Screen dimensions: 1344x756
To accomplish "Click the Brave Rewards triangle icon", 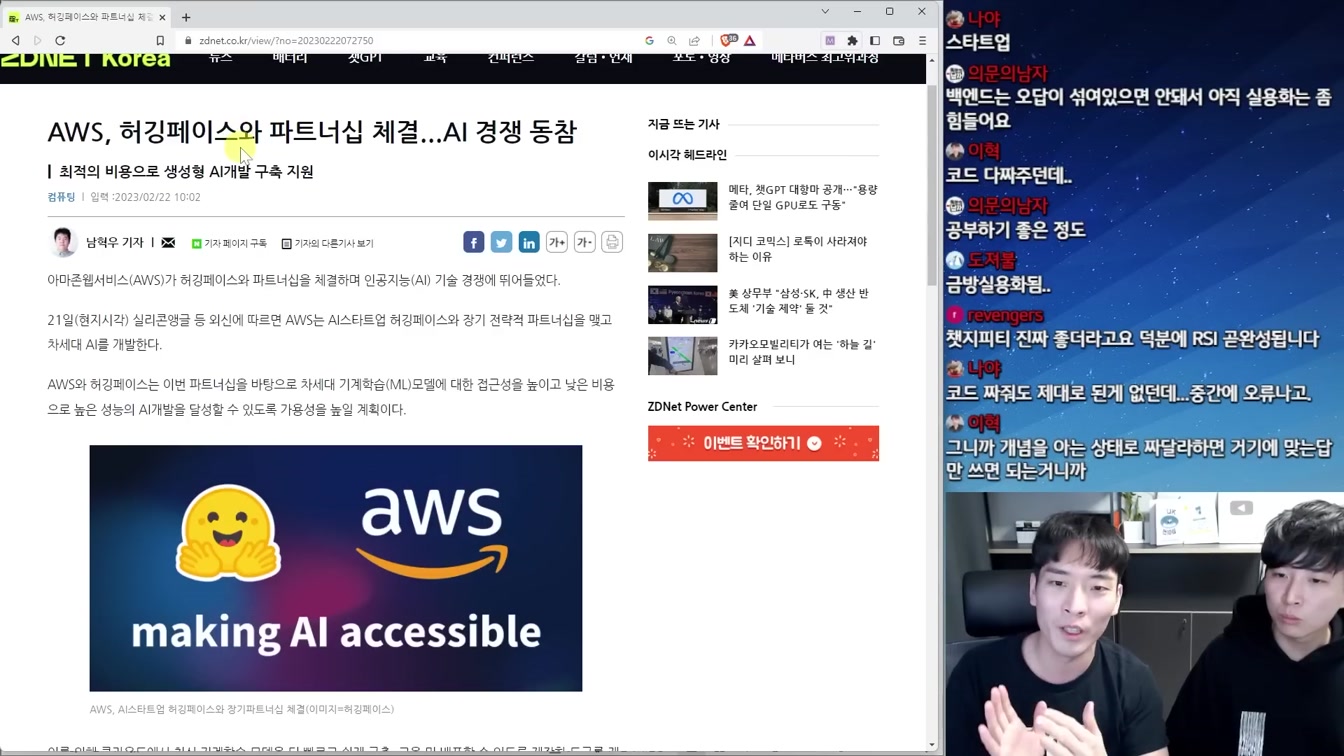I will [750, 41].
